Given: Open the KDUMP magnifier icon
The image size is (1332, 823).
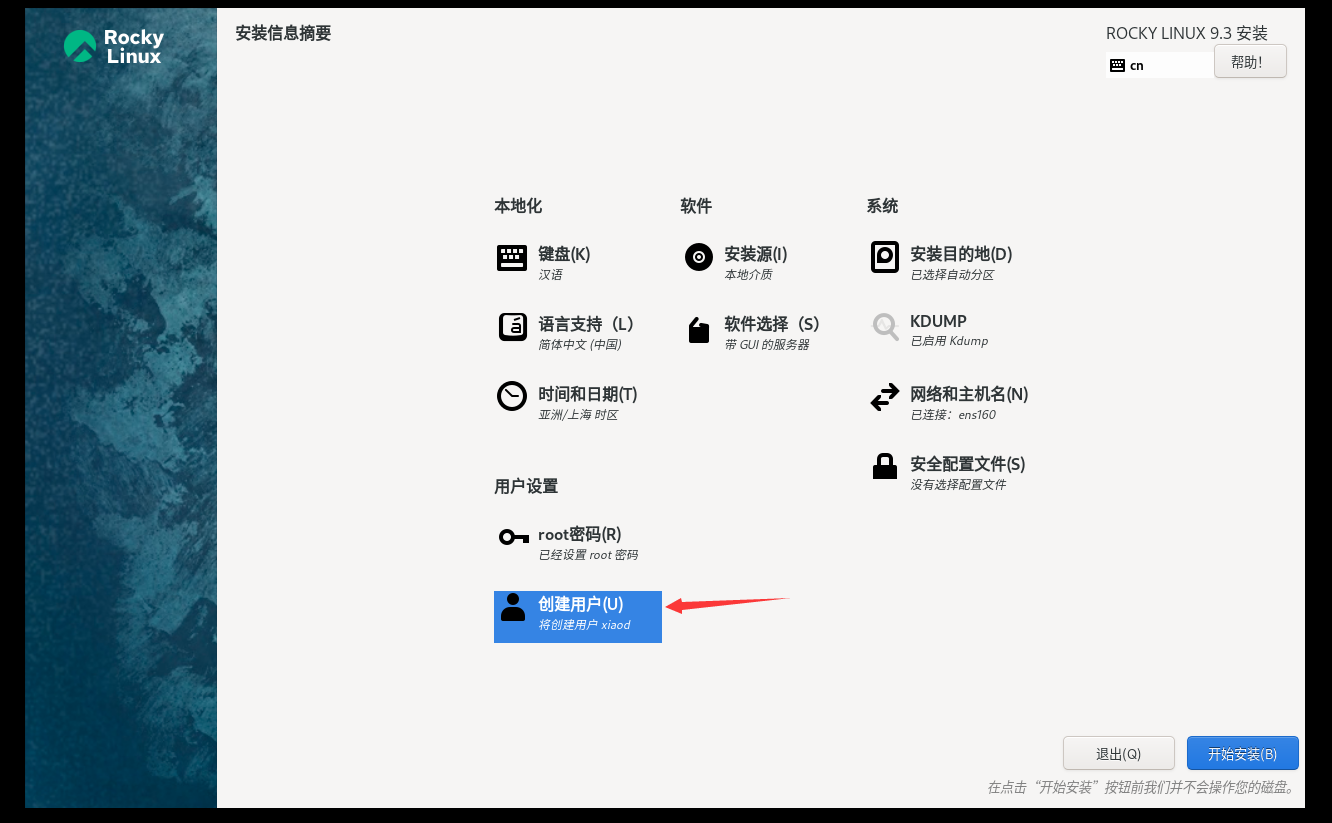Looking at the screenshot, I should coord(885,326).
